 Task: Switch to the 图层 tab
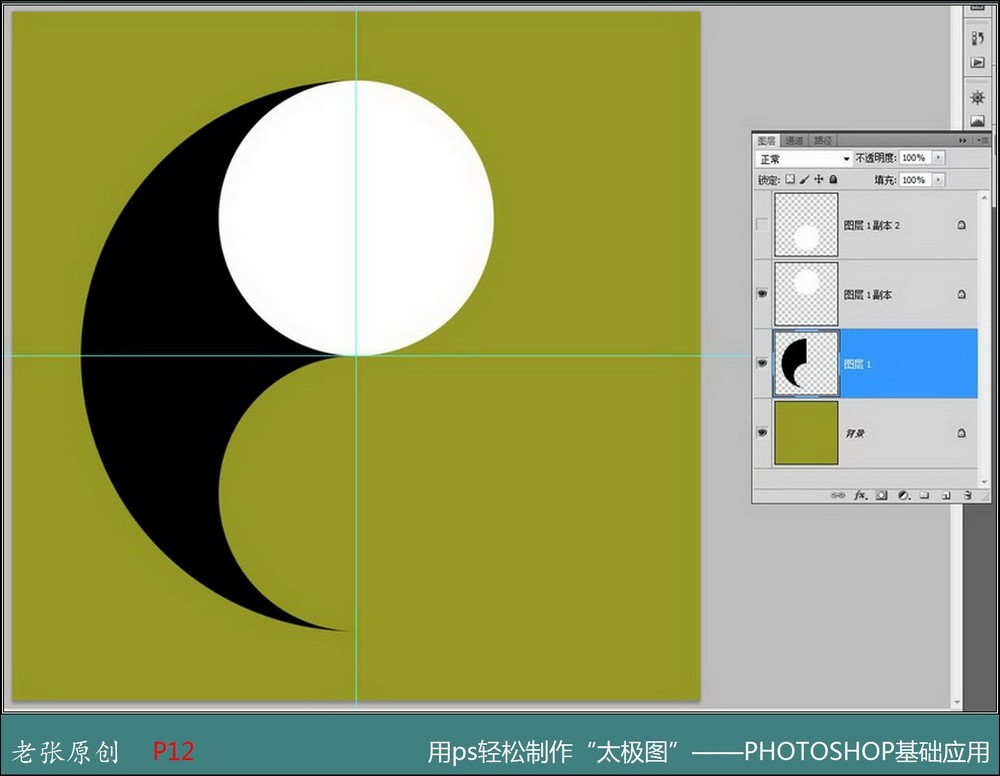pyautogui.click(x=767, y=140)
